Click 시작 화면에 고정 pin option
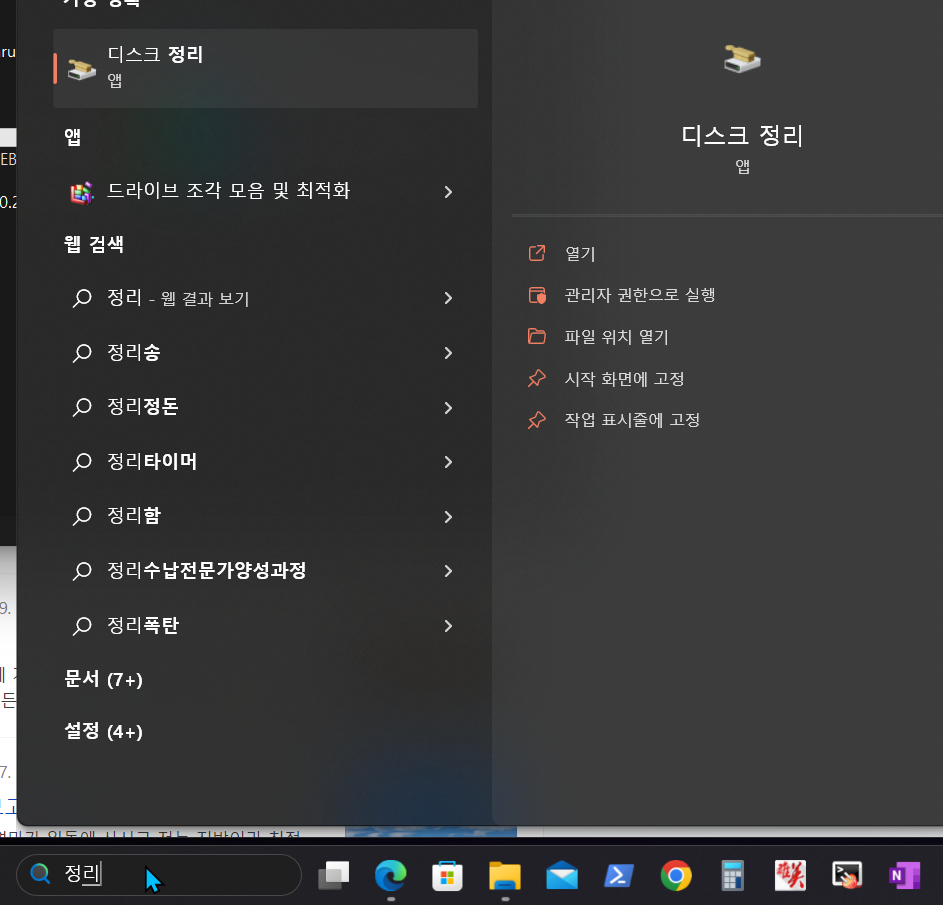This screenshot has height=905, width=943. [x=624, y=379]
